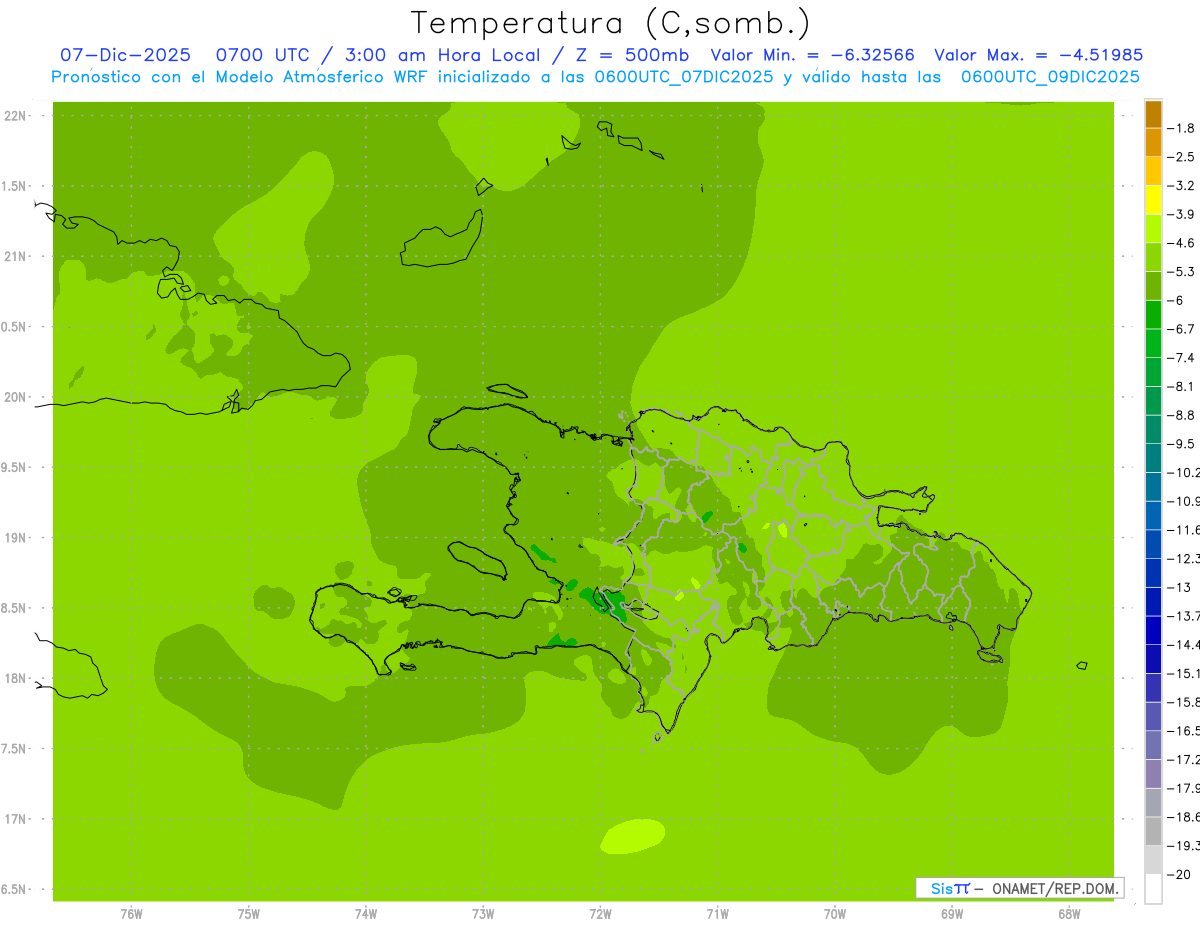Click the light-green oval patch south of Hispaniola

634,836
